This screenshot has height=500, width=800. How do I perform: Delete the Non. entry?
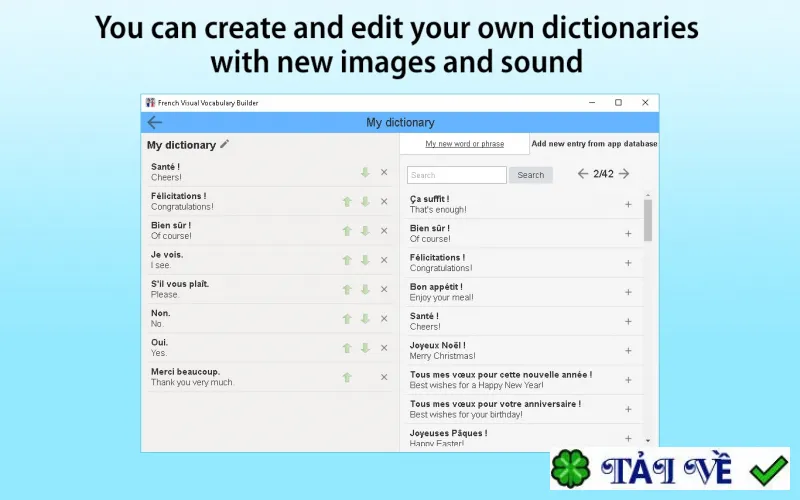click(x=384, y=318)
